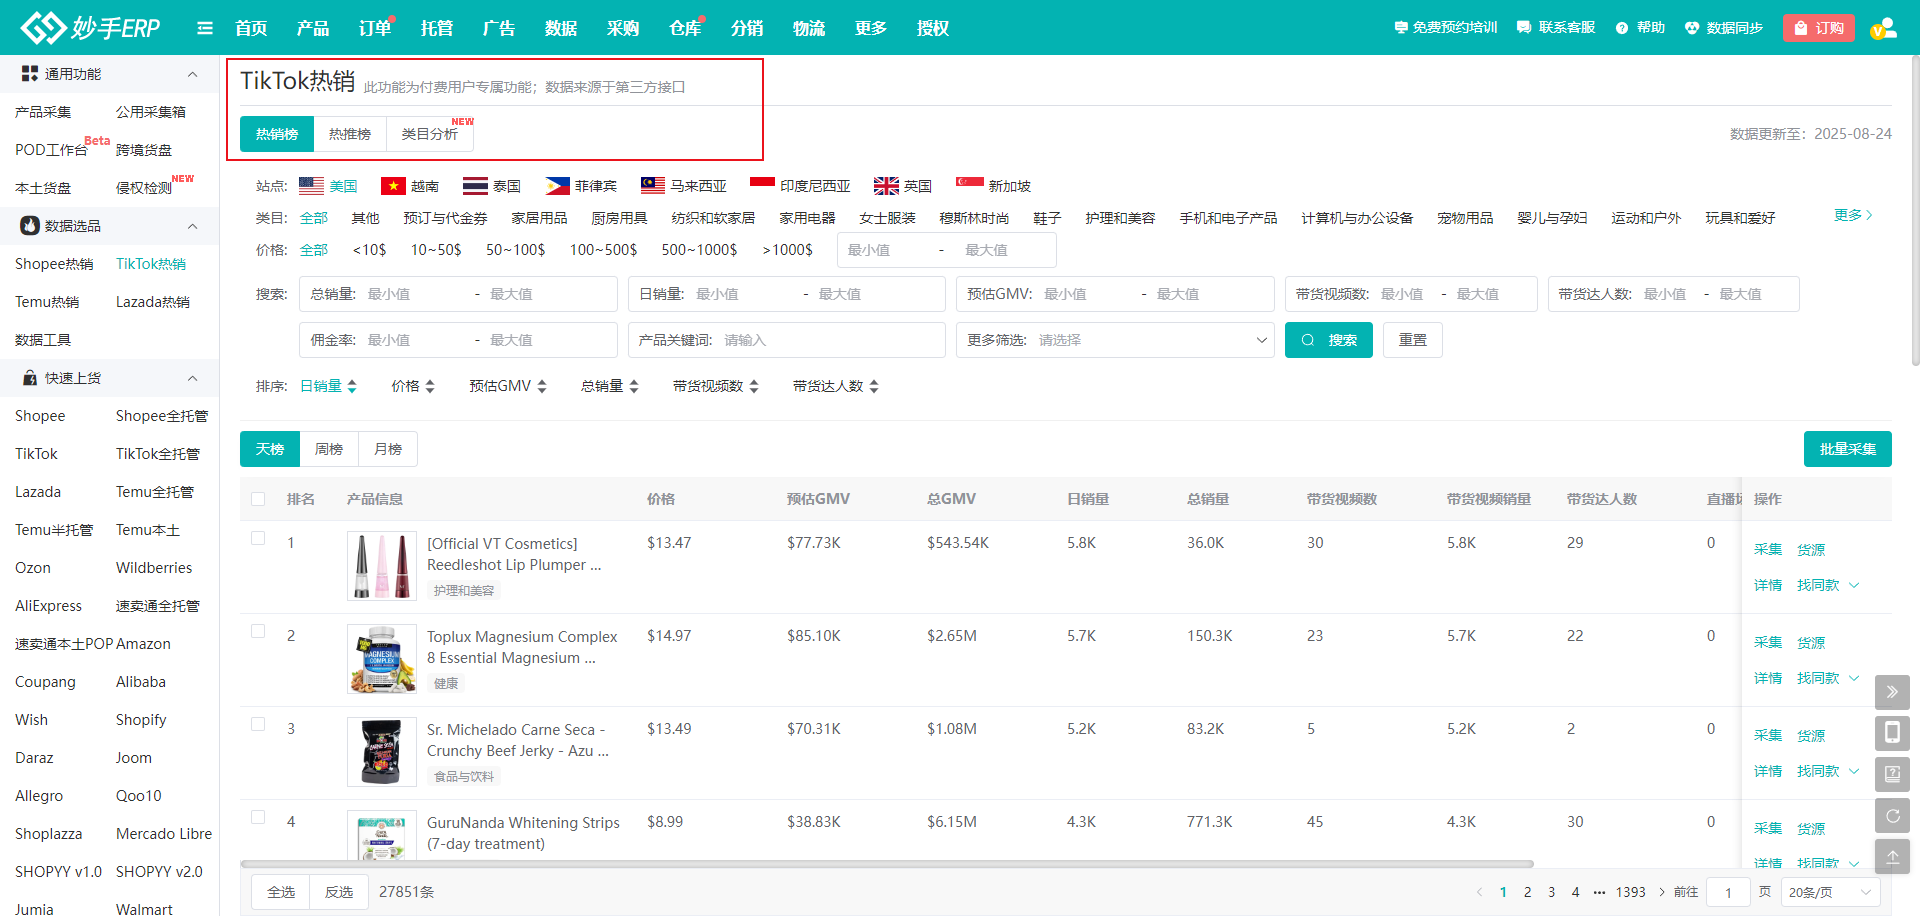Go to page 2 in pagination
This screenshot has width=1920, height=916.
click(x=1527, y=892)
